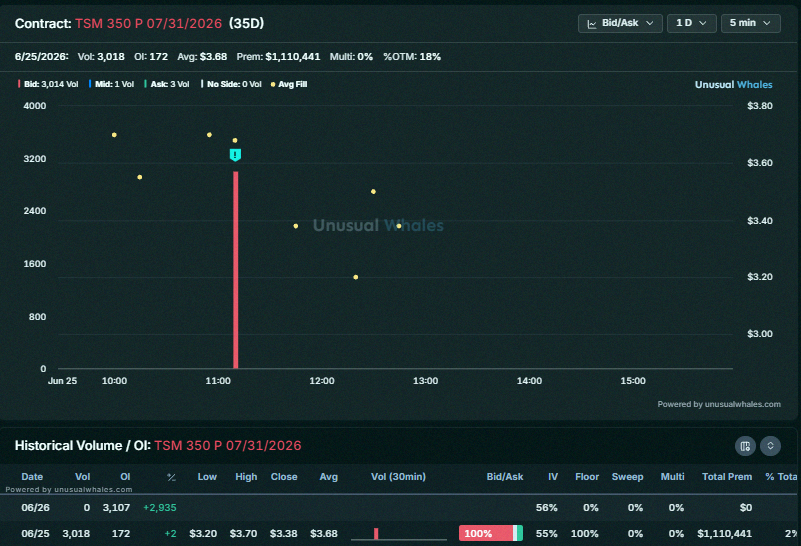Click the teal alert marker above the bar
801x546 pixels.
pos(235,155)
